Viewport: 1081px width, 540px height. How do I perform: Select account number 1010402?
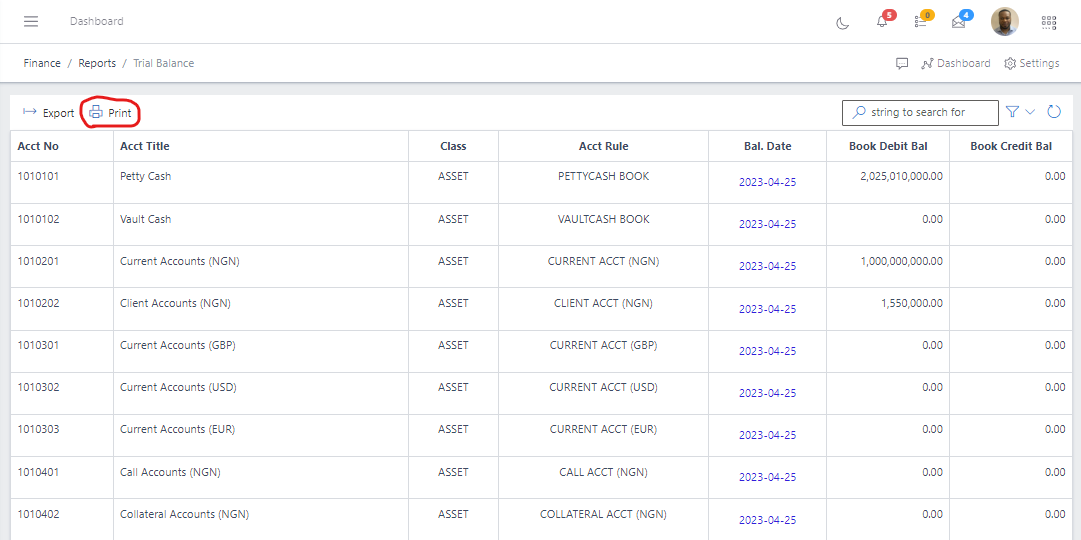tap(38, 514)
